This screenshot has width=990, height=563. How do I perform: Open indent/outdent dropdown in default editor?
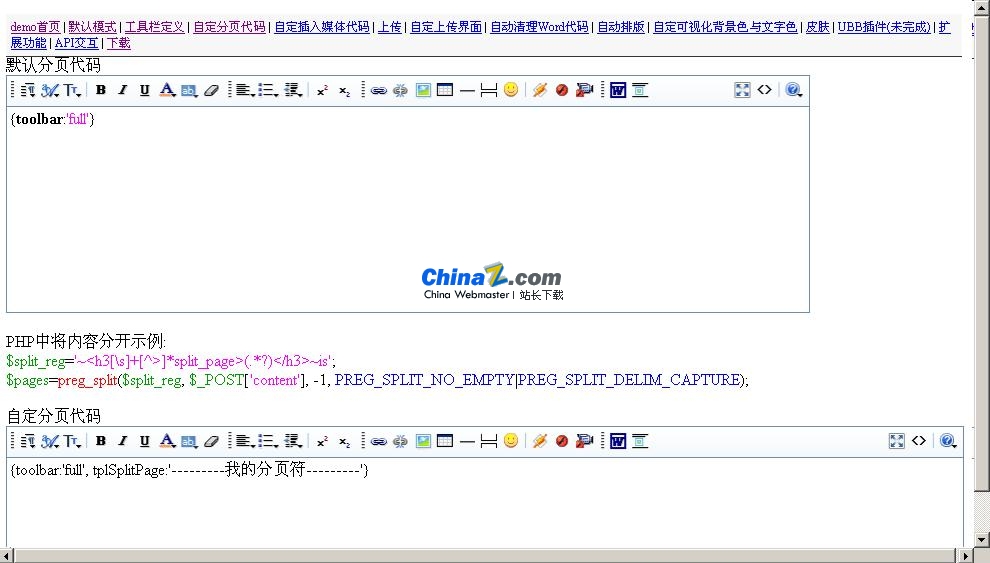[x=292, y=90]
